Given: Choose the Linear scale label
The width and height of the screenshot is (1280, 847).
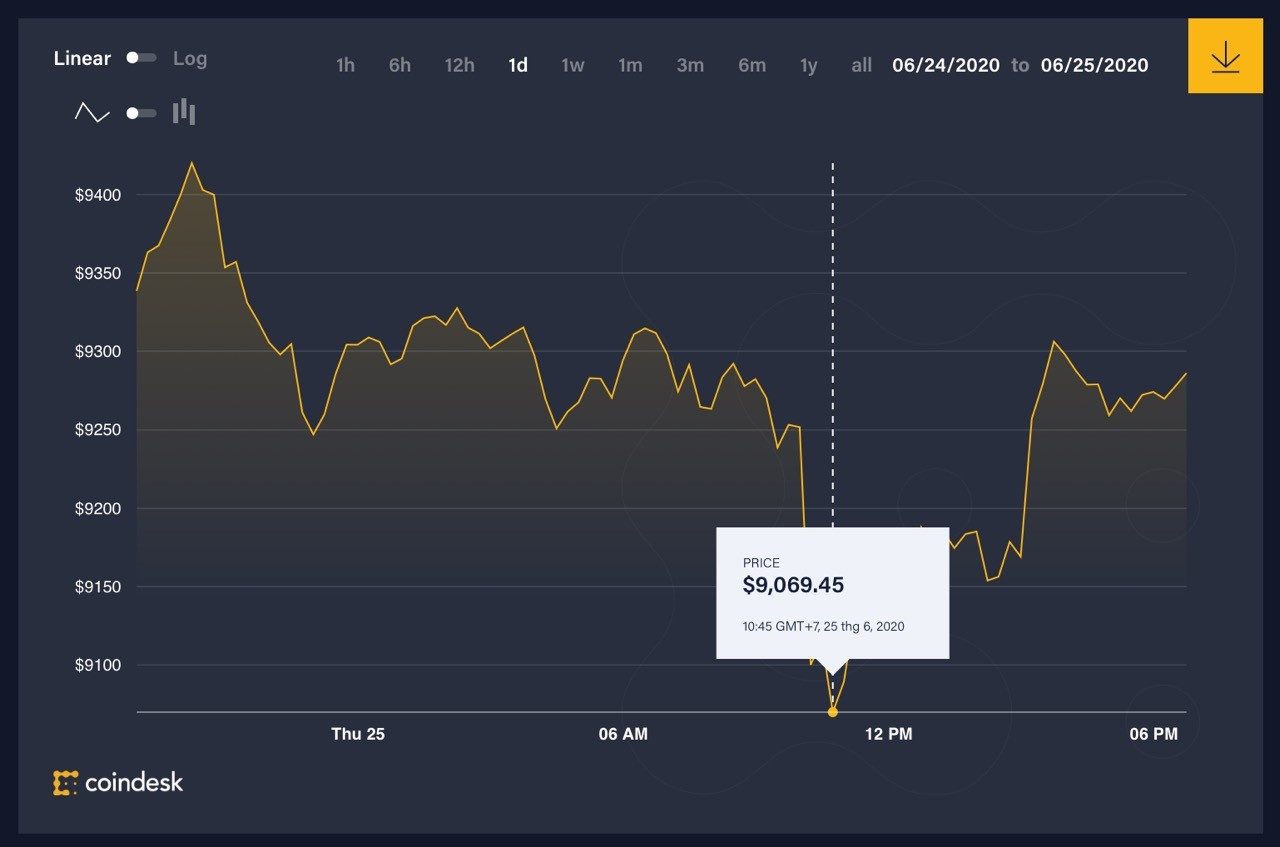Looking at the screenshot, I should pos(82,58).
